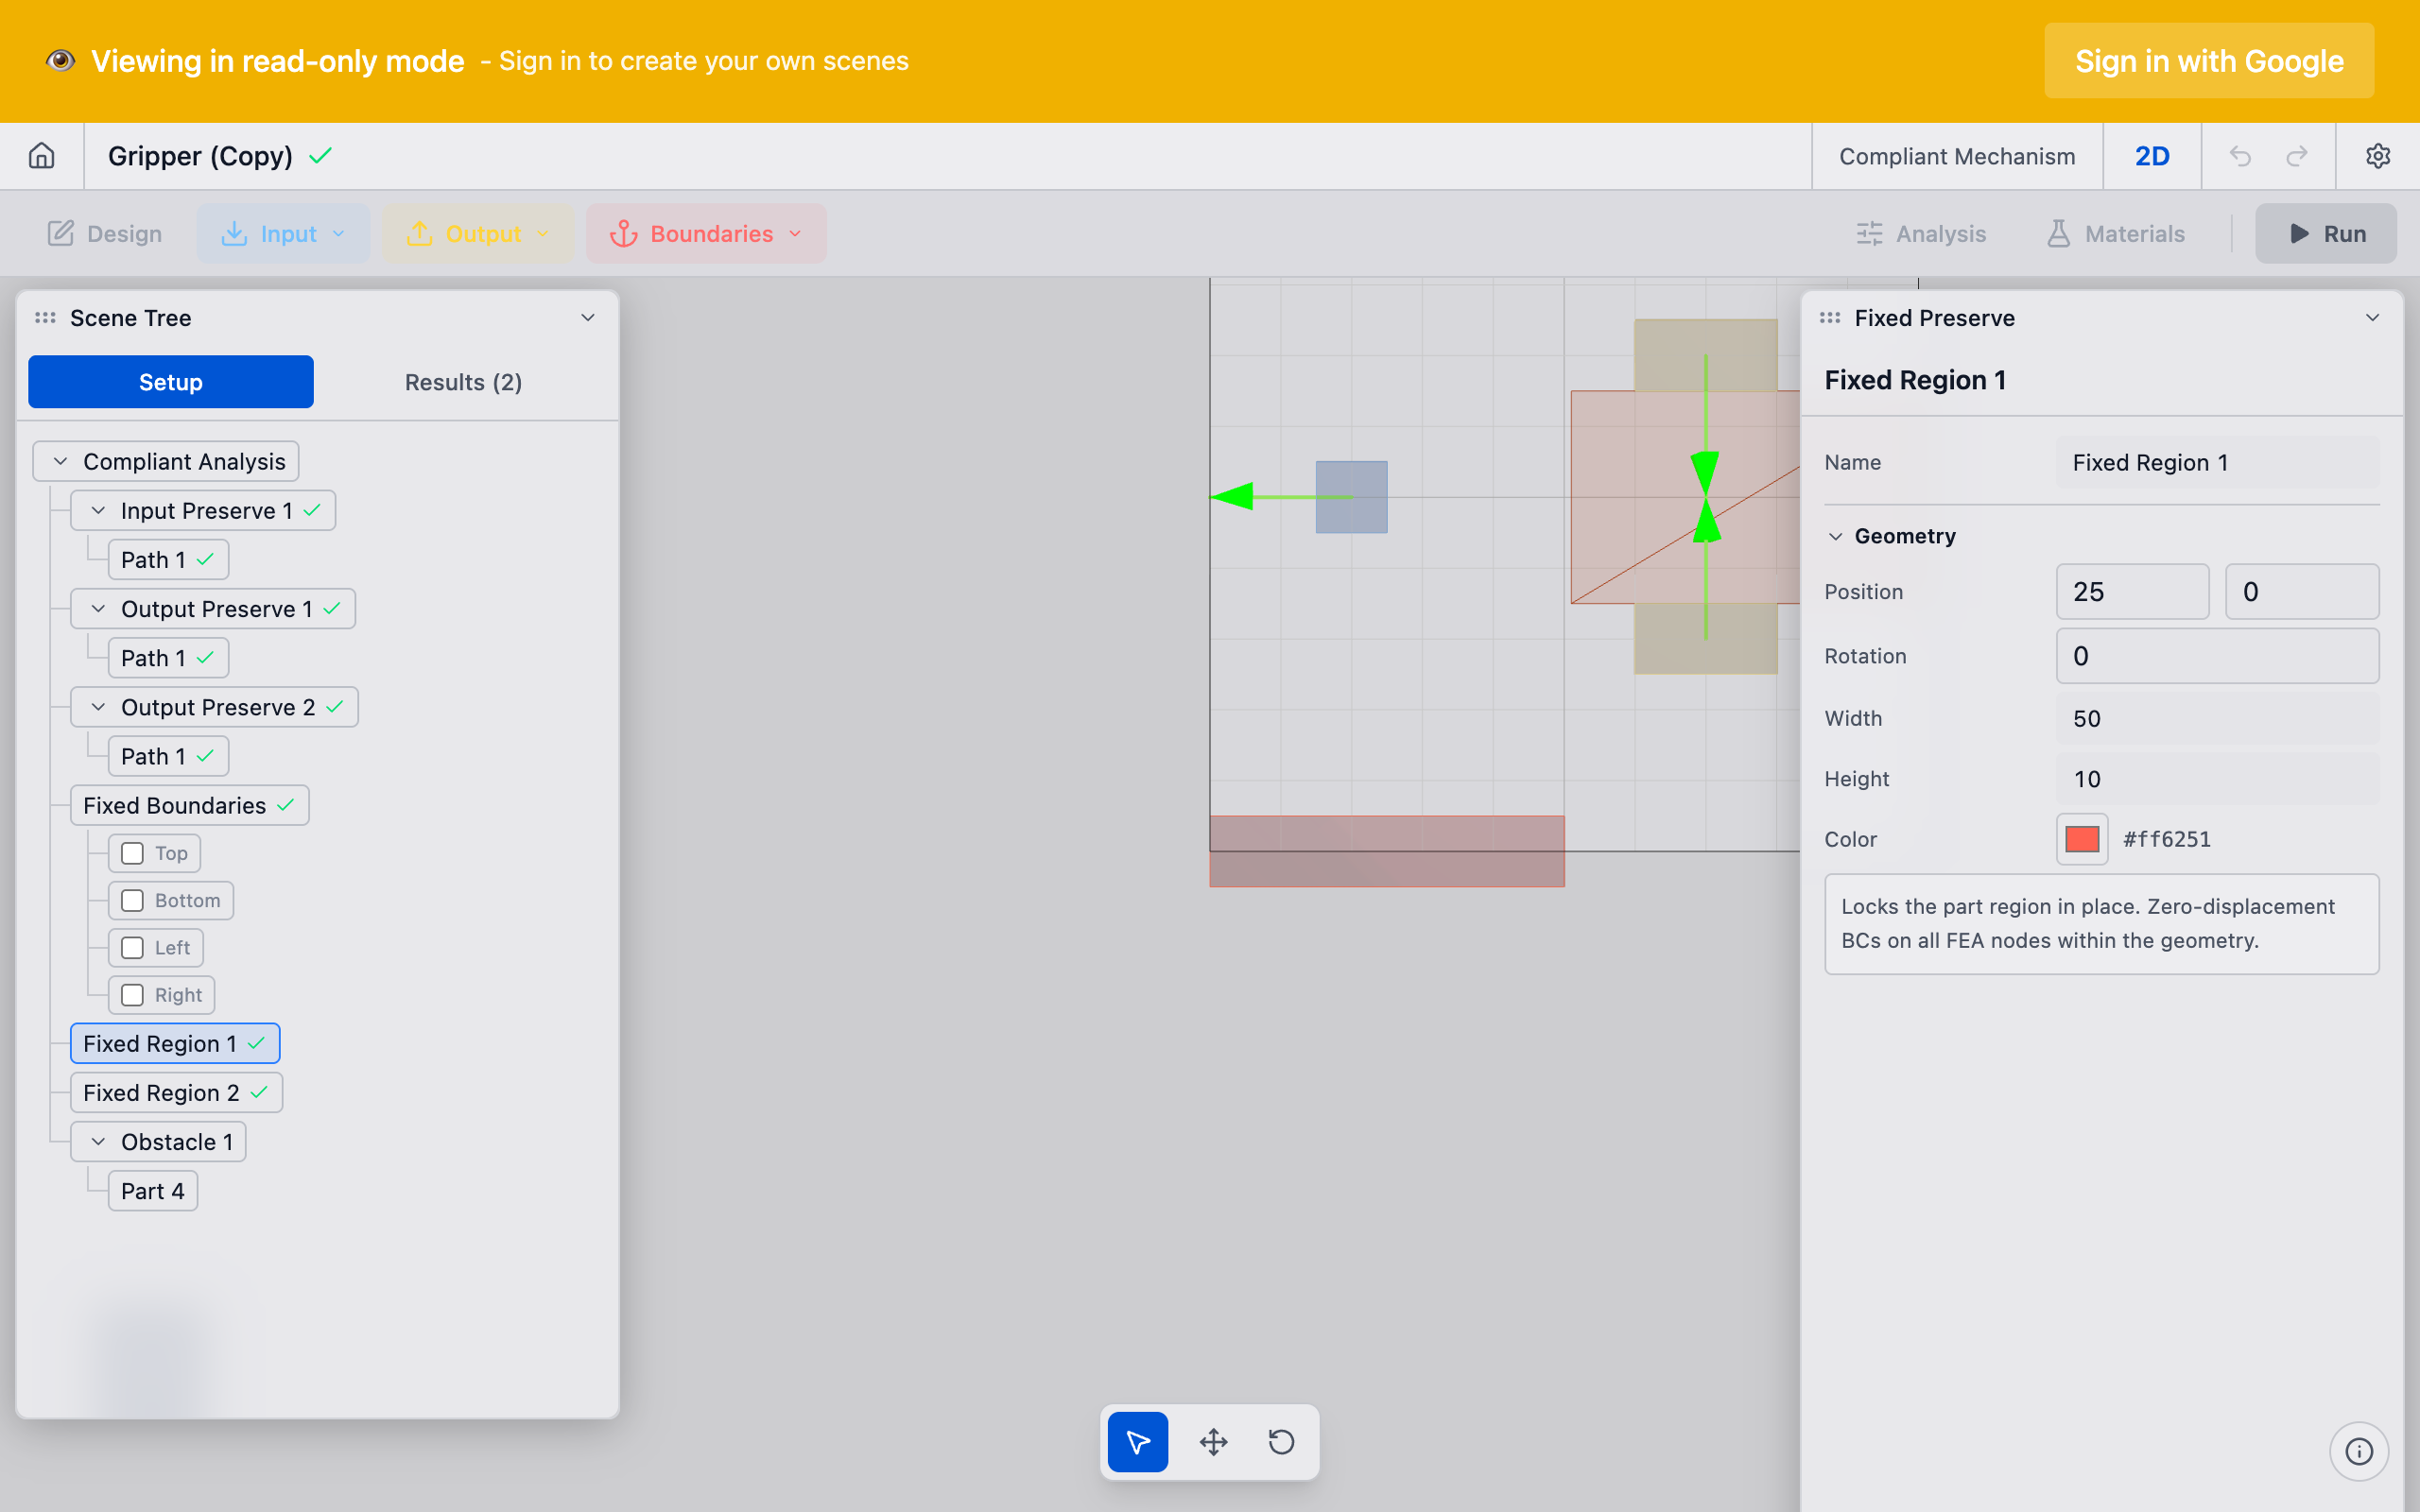Click the #ff6251 color hex value
This screenshot has width=2420, height=1512.
pos(2167,839)
